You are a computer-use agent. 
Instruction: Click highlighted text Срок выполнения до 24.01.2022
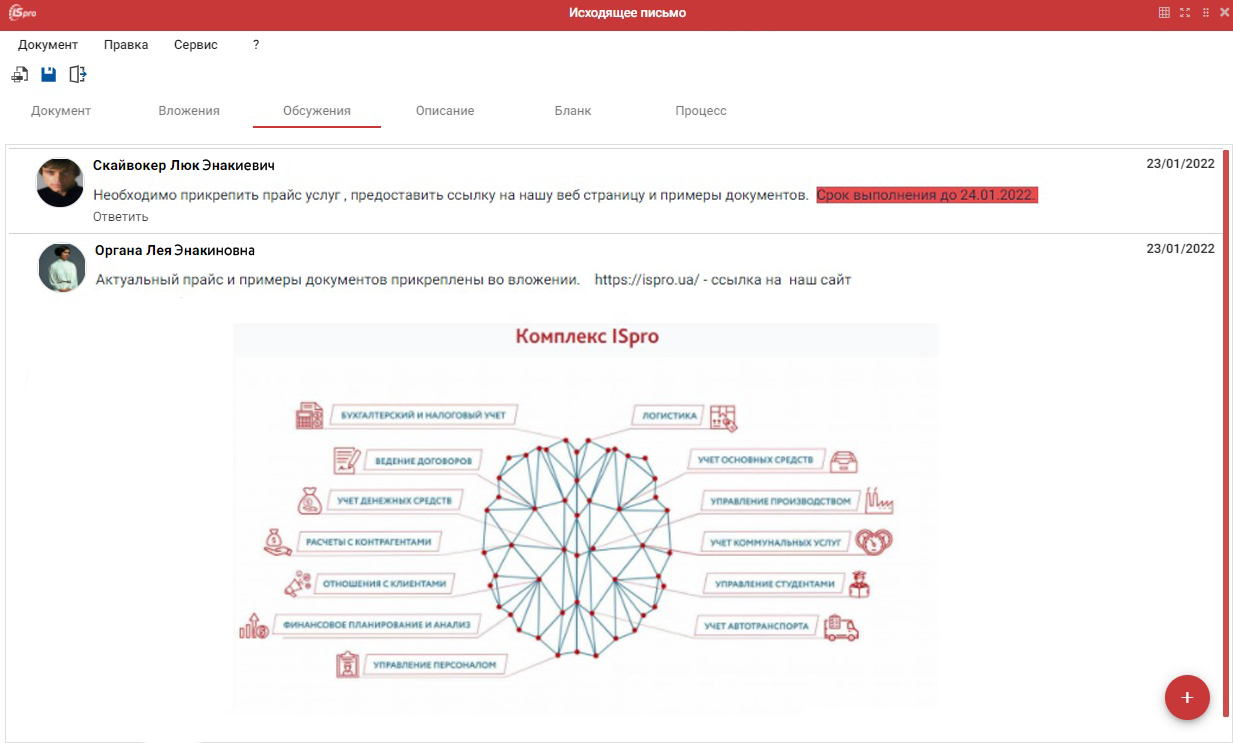click(927, 195)
